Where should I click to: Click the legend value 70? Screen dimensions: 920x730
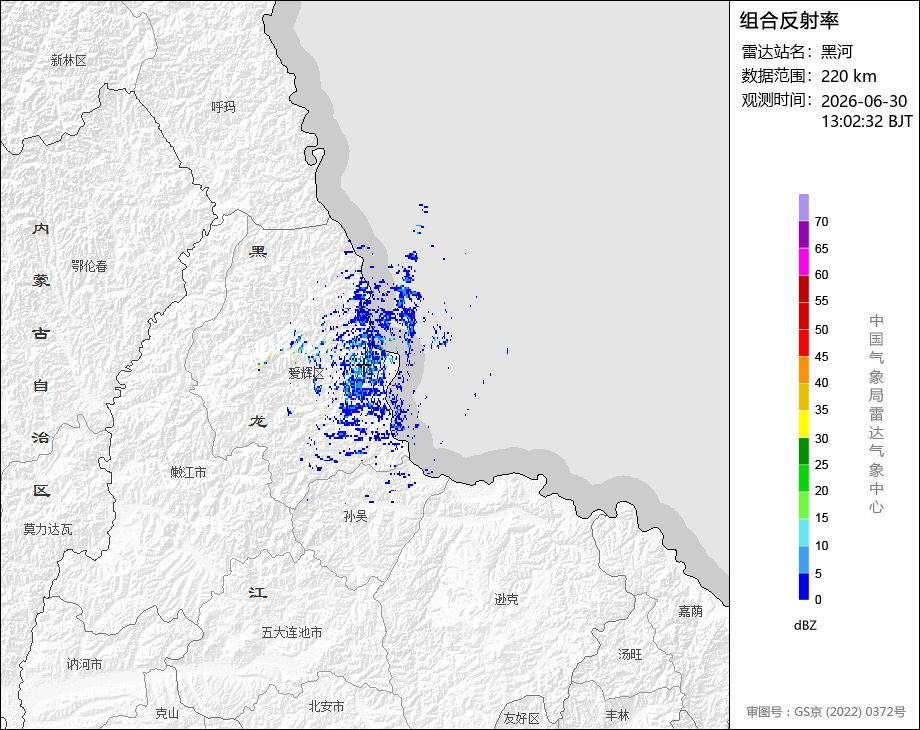tap(821, 222)
